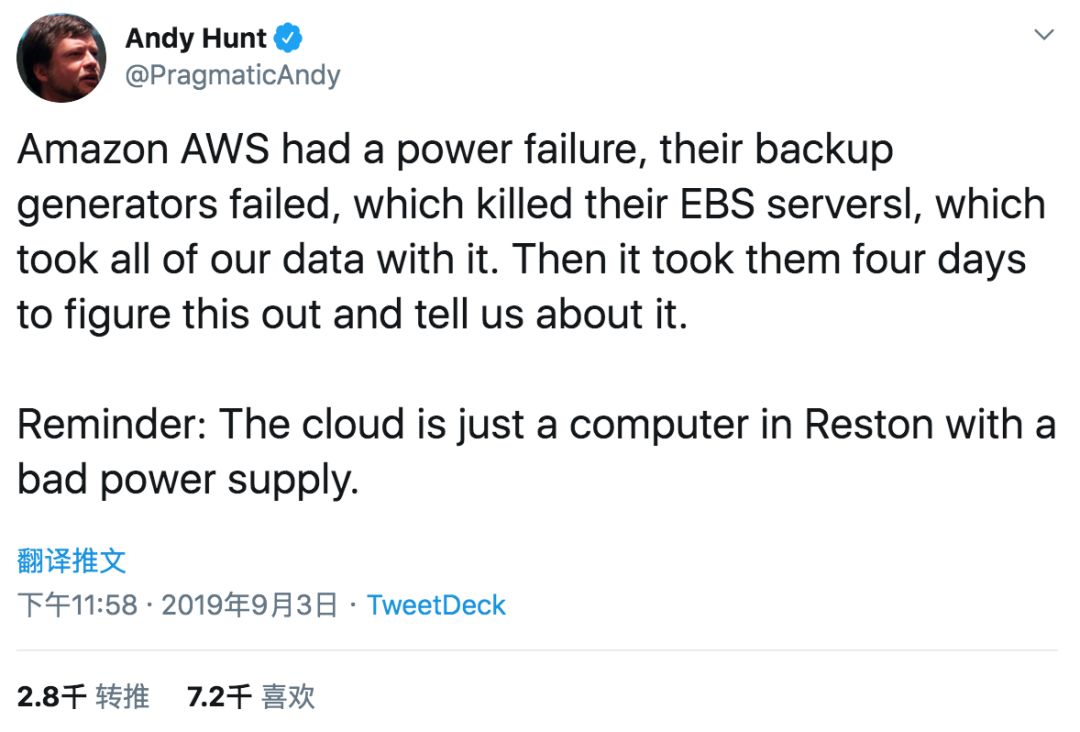Click the 'bad power supply' line
Screen dimensions: 1080x732
tap(188, 480)
